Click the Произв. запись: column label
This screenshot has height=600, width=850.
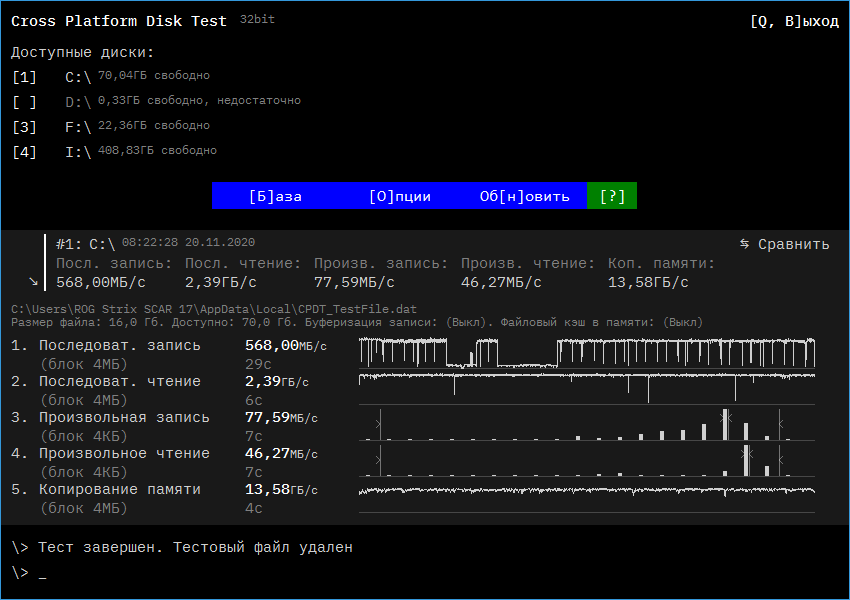click(x=381, y=263)
